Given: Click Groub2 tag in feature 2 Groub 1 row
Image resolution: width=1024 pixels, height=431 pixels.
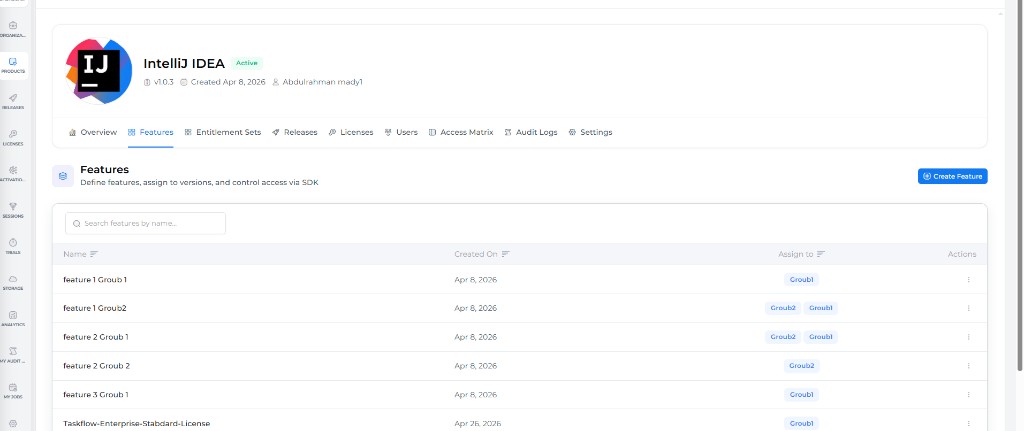Looking at the screenshot, I should [782, 337].
